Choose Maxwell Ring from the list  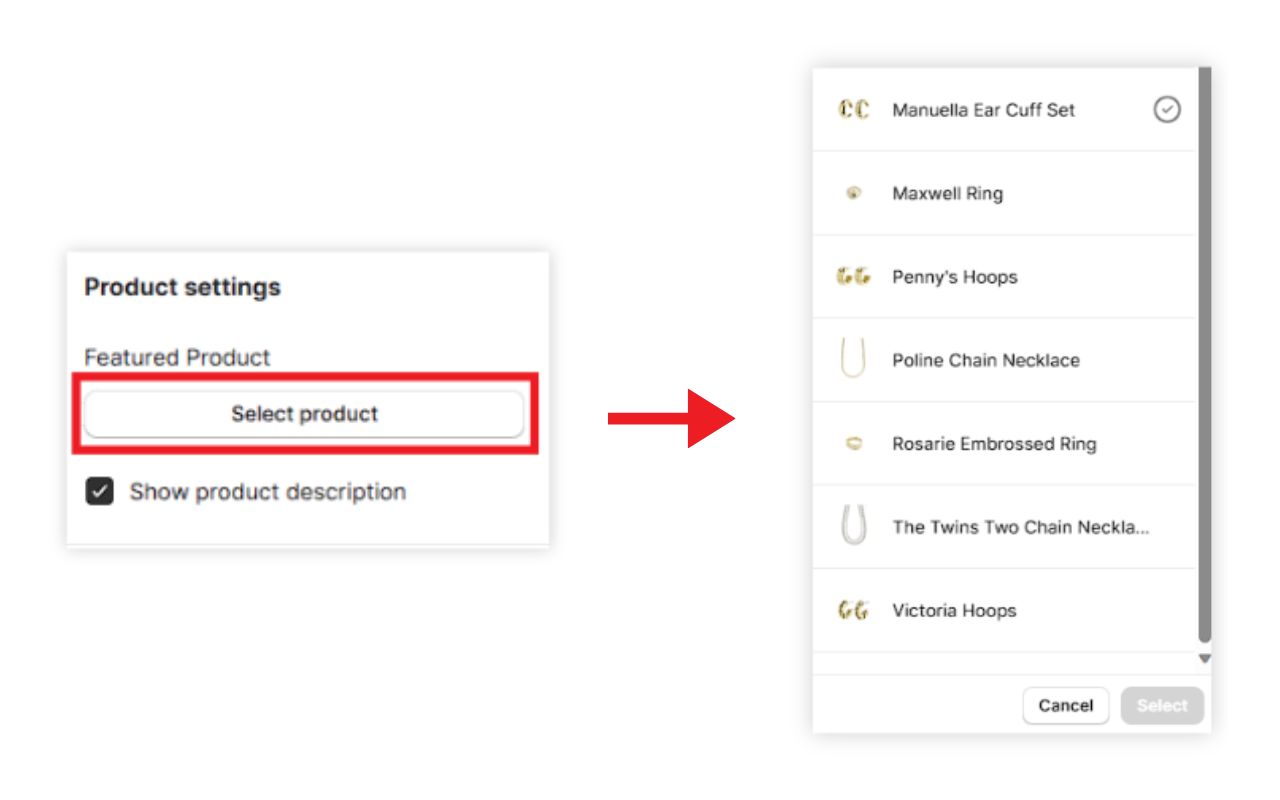click(947, 194)
